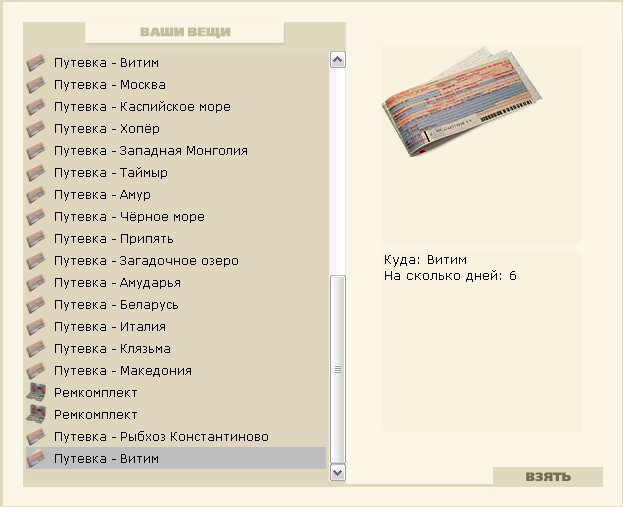Viewport: 623px width, 507px height.
Task: Select Путевка - Хопёр text
Action: 107,129
